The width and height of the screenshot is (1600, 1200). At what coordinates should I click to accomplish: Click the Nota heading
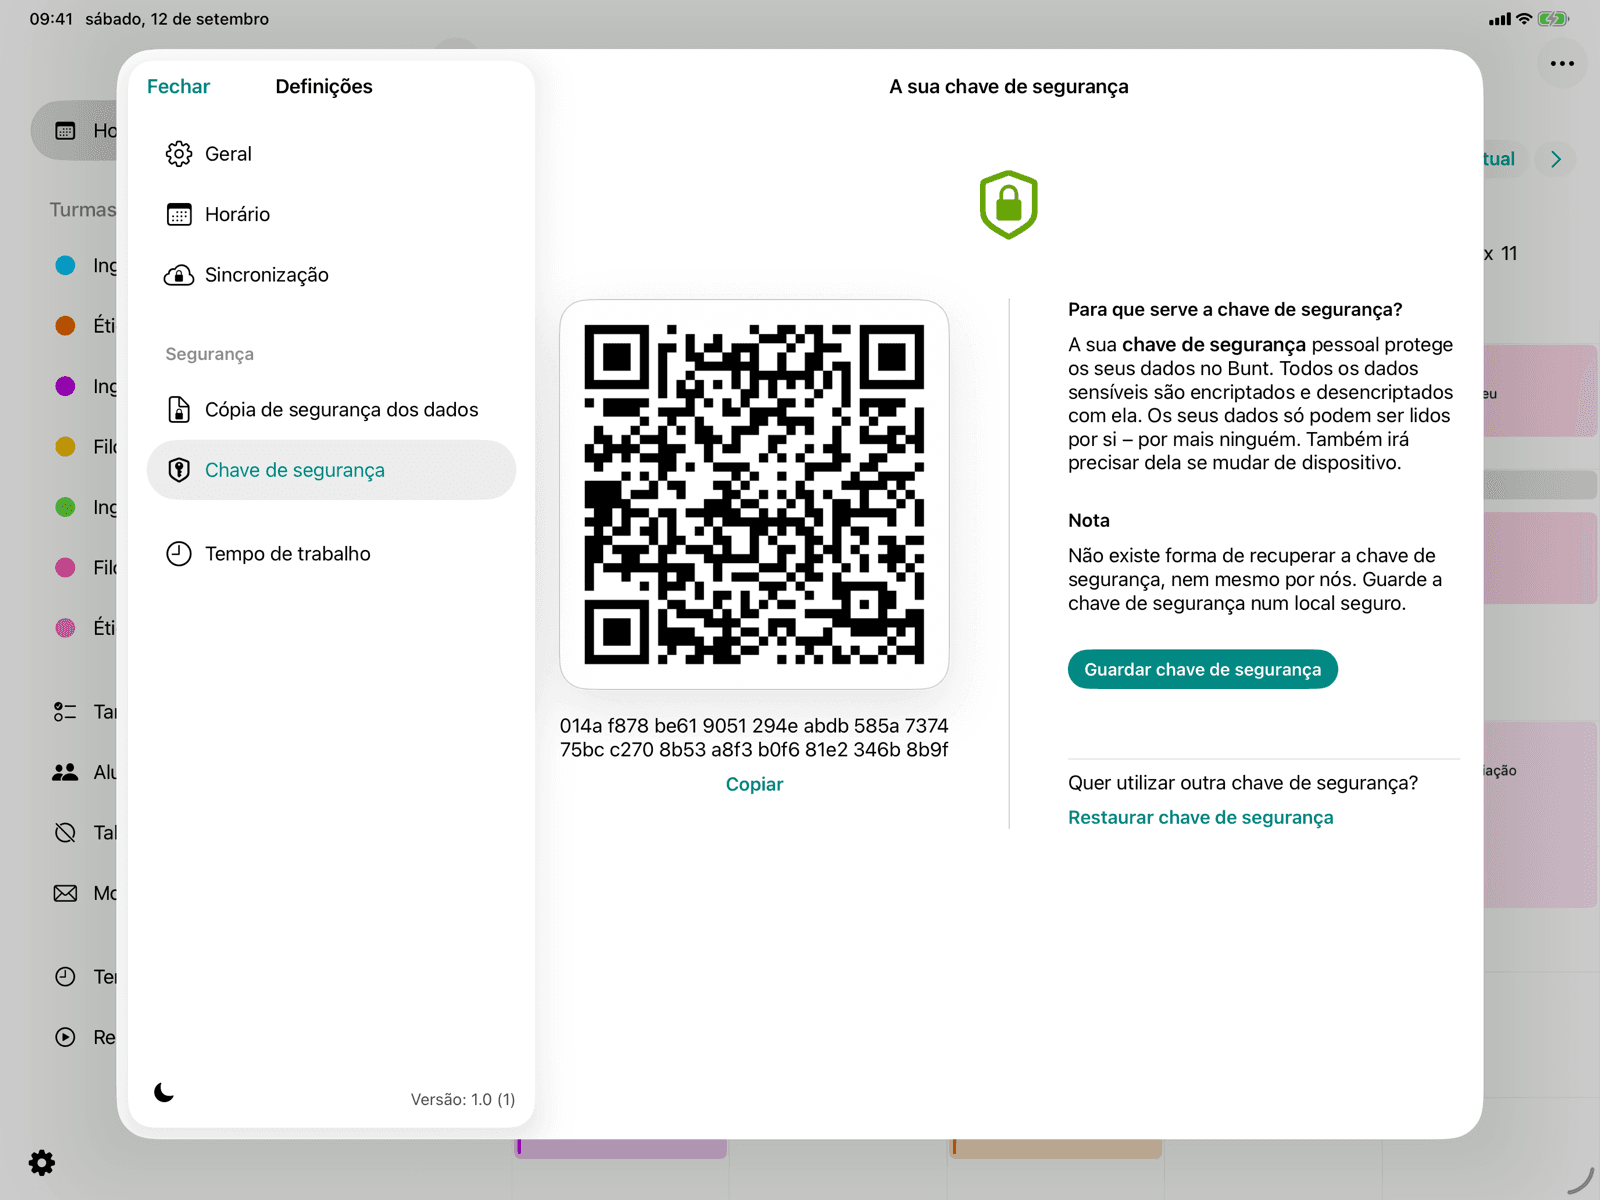pos(1089,521)
